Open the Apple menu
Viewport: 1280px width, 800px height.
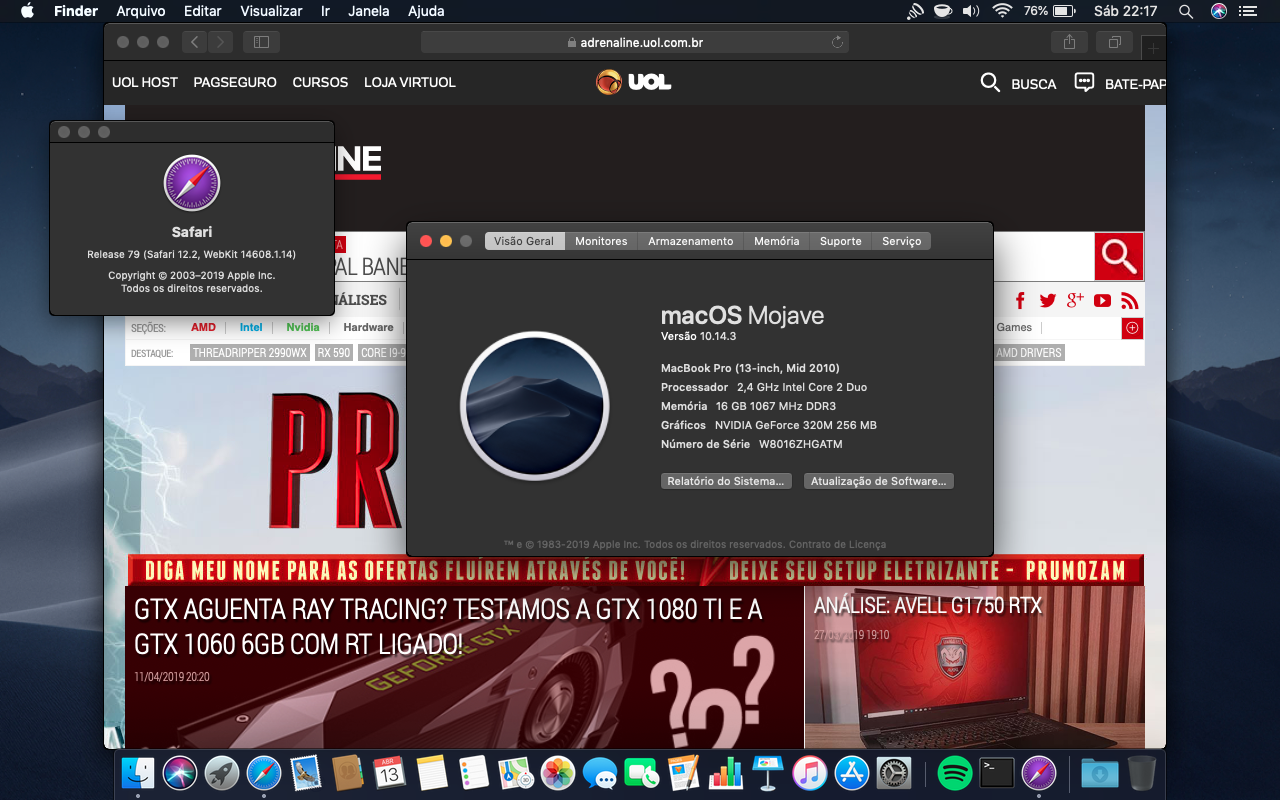27,11
